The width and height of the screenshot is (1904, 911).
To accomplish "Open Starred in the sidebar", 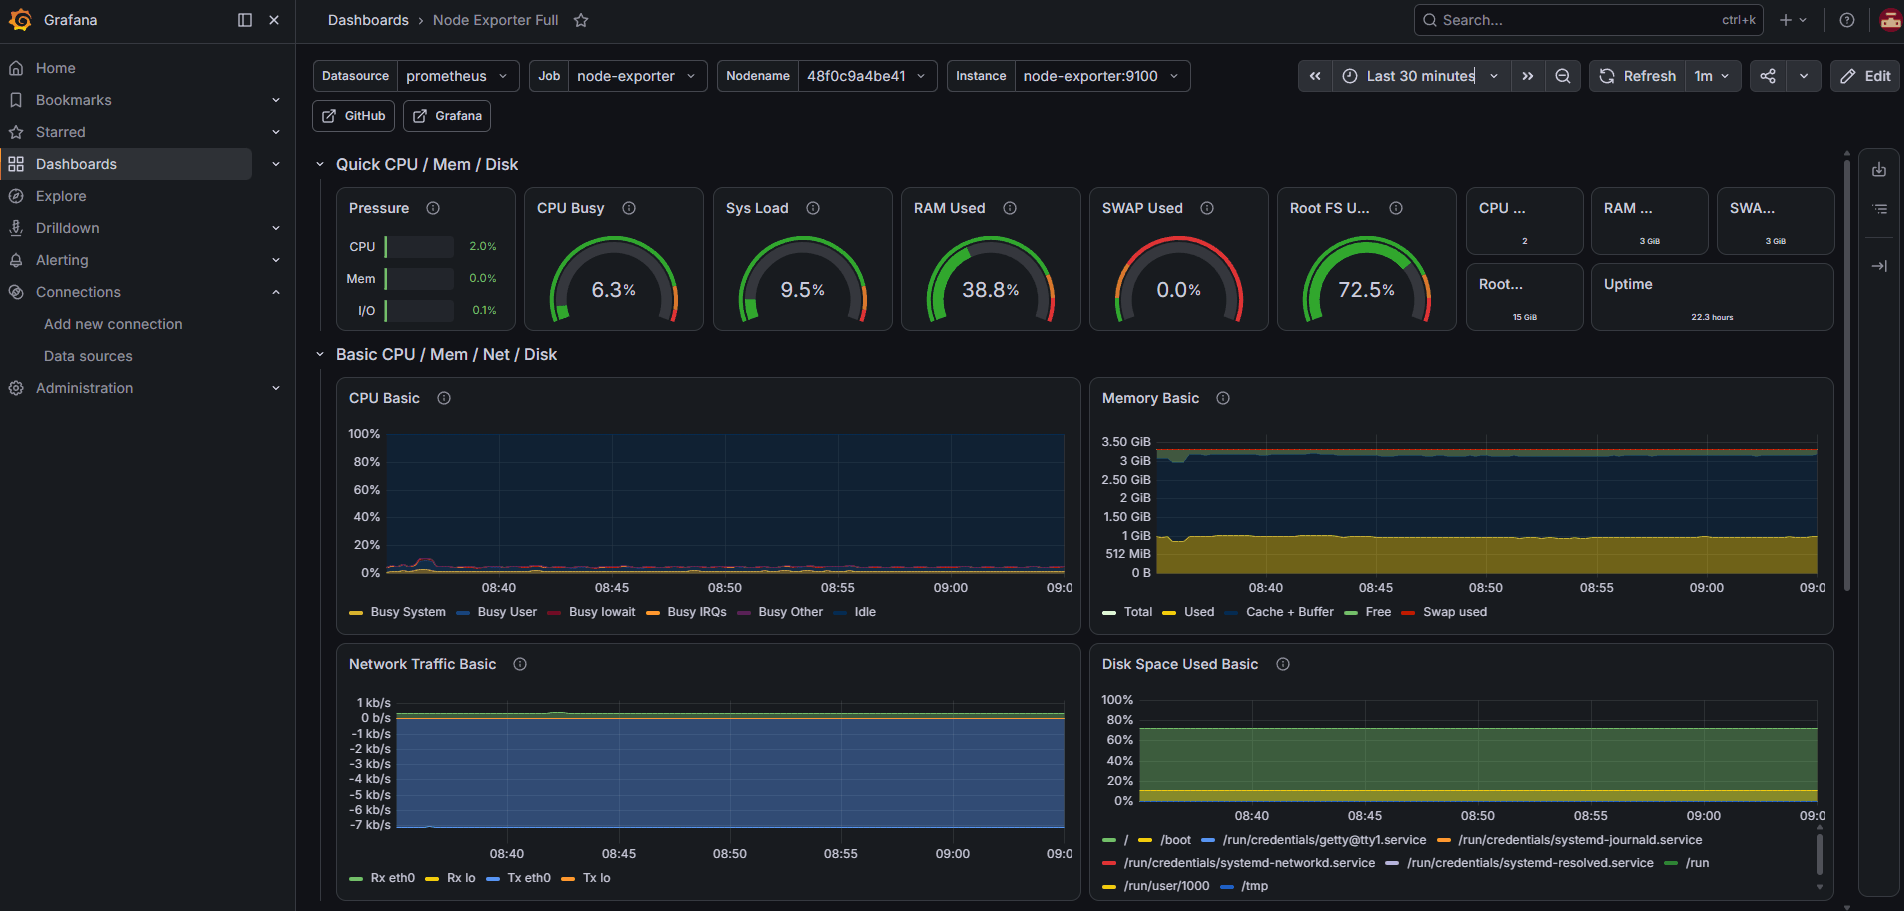I will point(61,132).
